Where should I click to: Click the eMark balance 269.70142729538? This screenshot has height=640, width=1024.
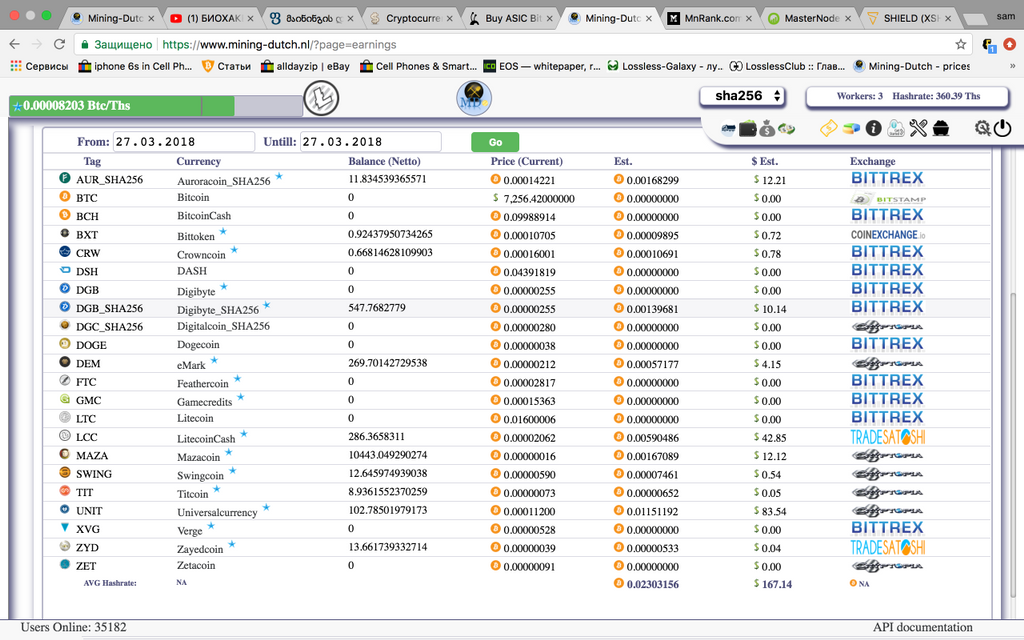pyautogui.click(x=387, y=362)
